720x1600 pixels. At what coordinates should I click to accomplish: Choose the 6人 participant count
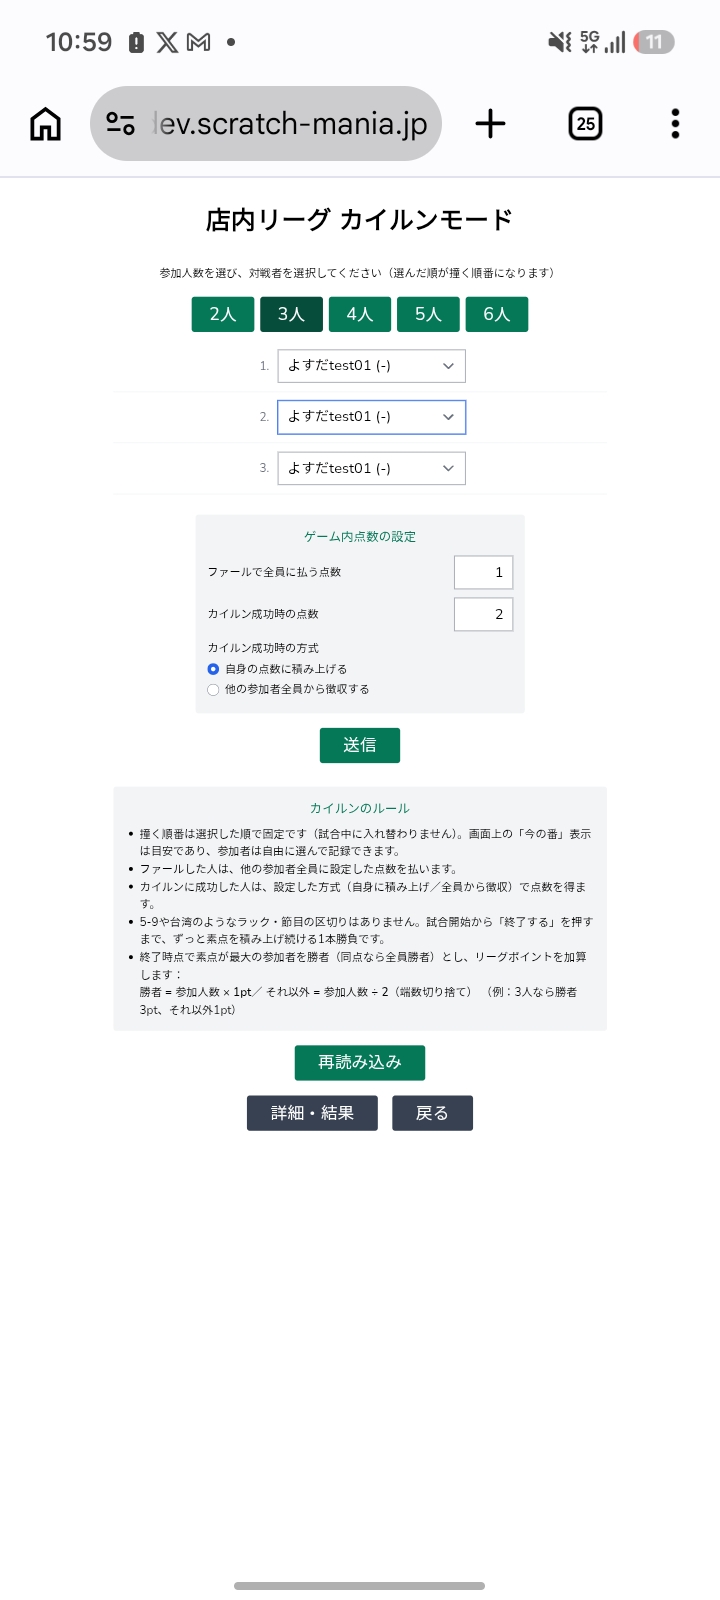(497, 314)
